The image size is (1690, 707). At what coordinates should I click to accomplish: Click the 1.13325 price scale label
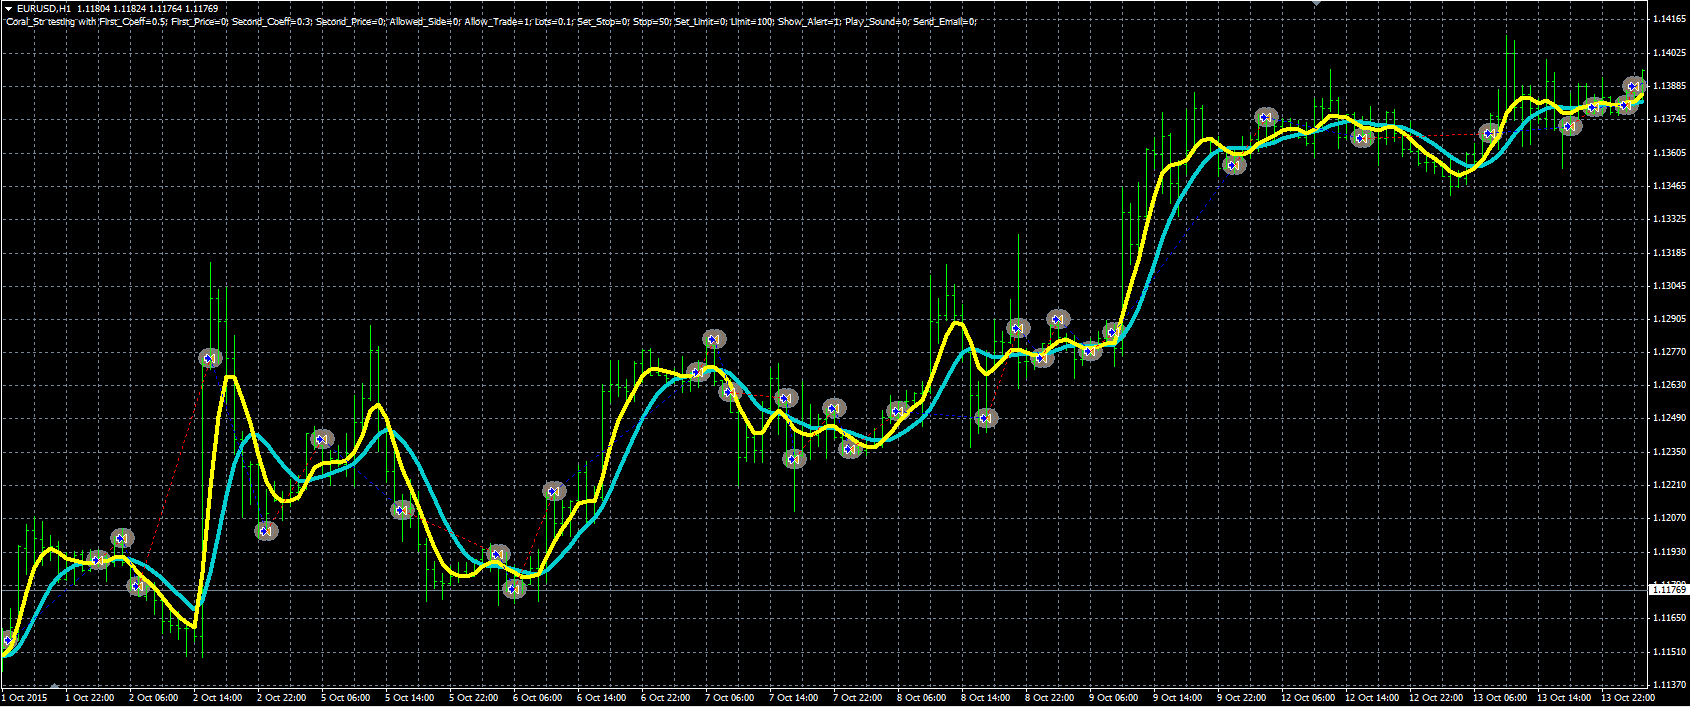1670,219
